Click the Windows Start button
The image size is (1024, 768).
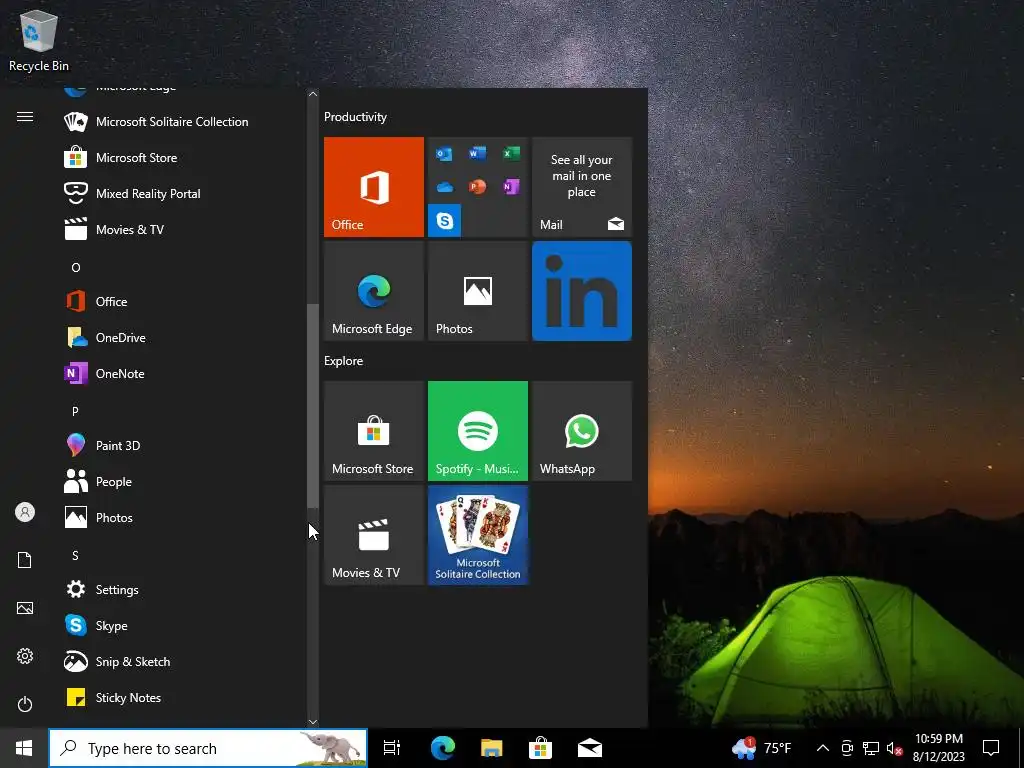pos(24,748)
